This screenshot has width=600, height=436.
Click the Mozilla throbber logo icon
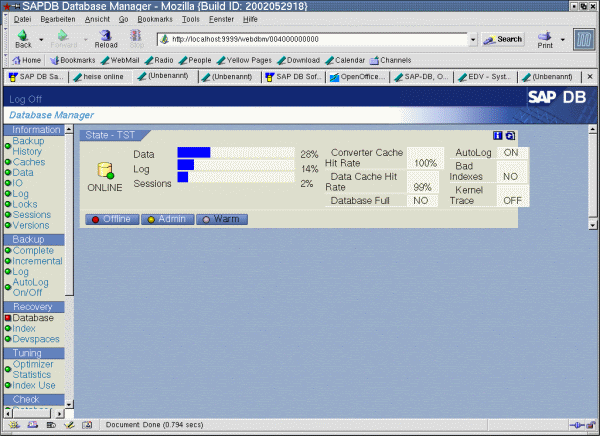point(581,39)
